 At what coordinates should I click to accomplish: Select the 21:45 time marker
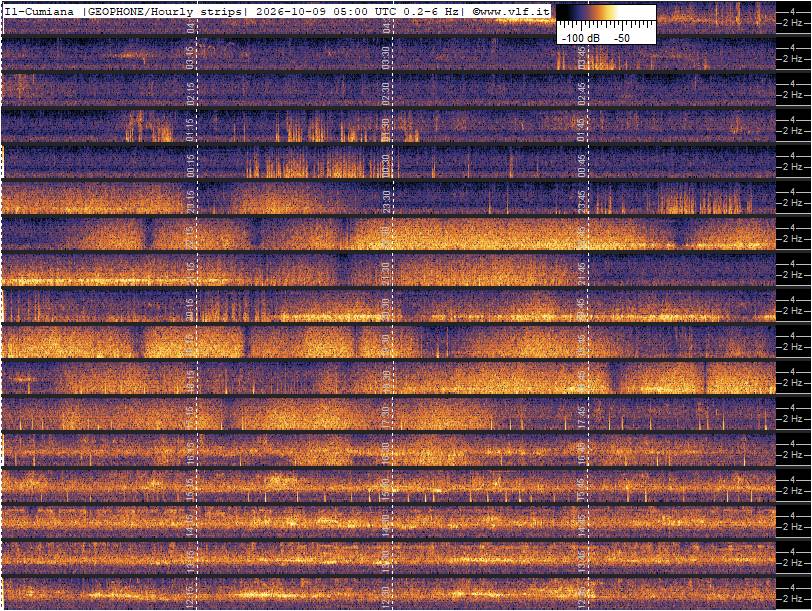(x=582, y=274)
